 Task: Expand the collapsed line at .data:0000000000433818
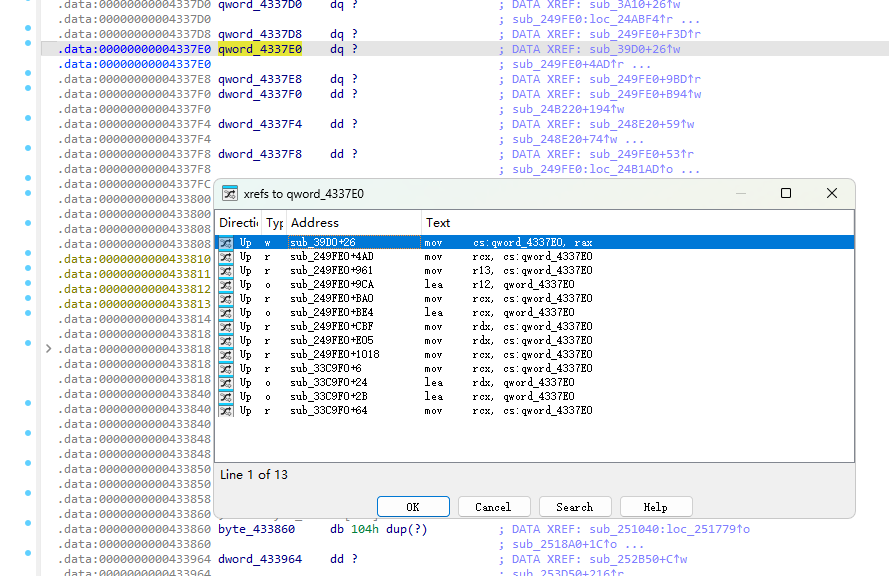[49, 349]
